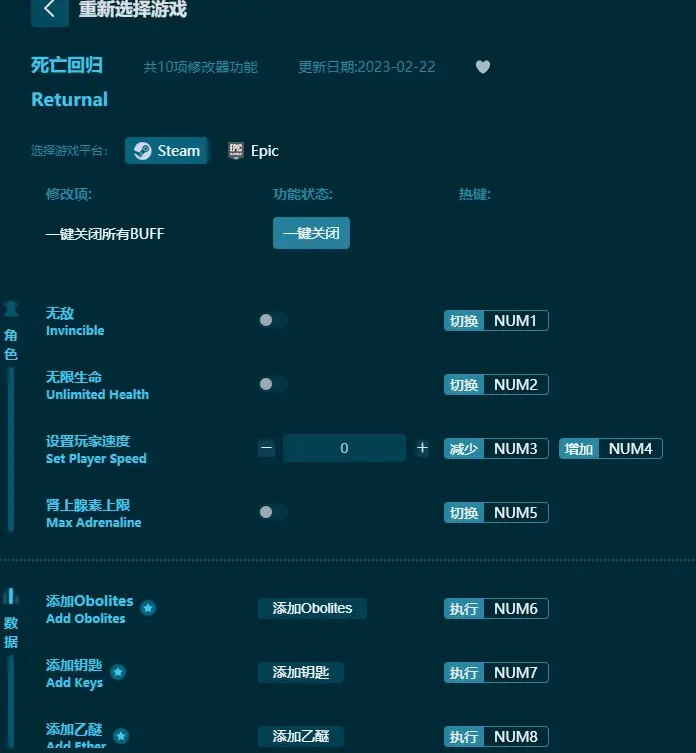Click the 热键 column header
696x753 pixels.
click(x=475, y=194)
